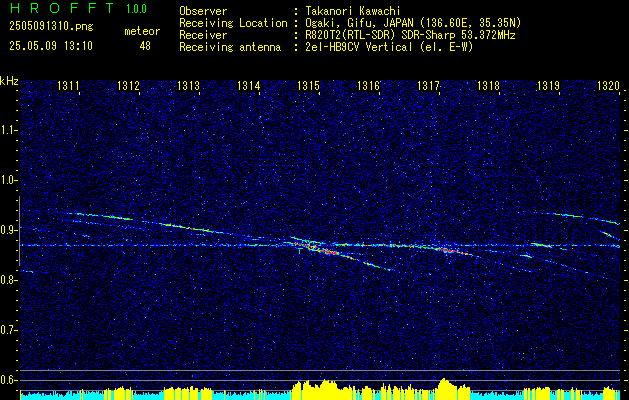The height and width of the screenshot is (400, 629).
Task: Click time marker 1315
Action: (x=308, y=86)
